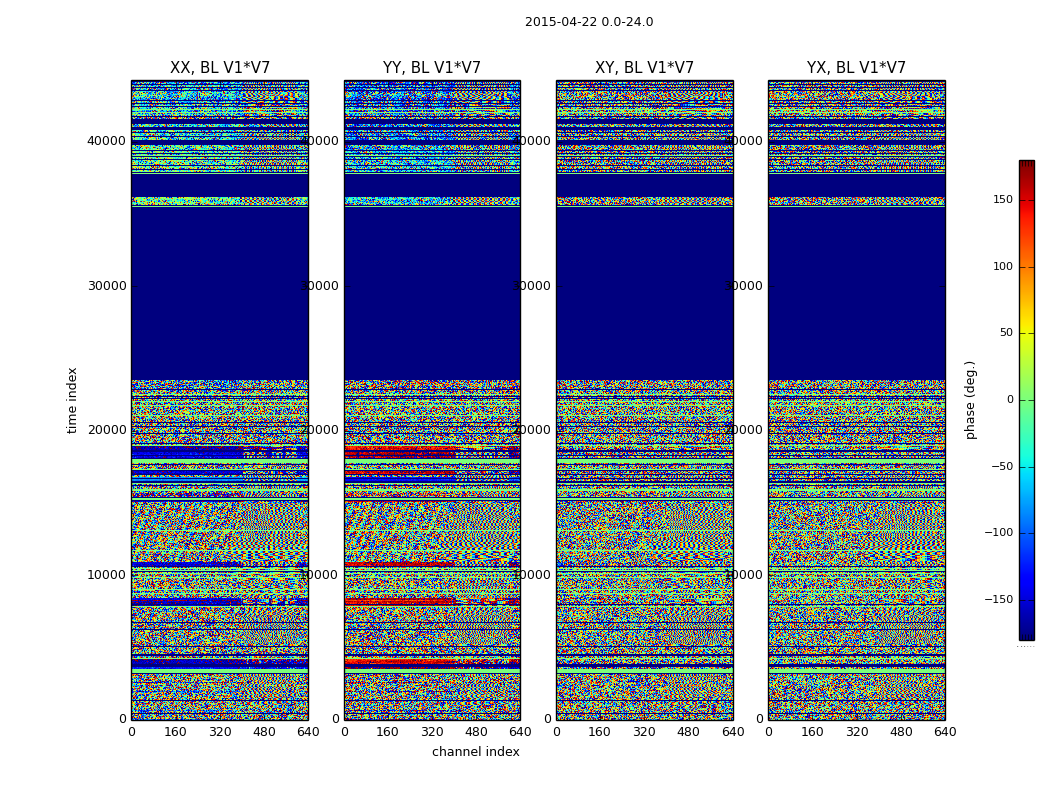Click the XY polarization phase heatmap

645,400
